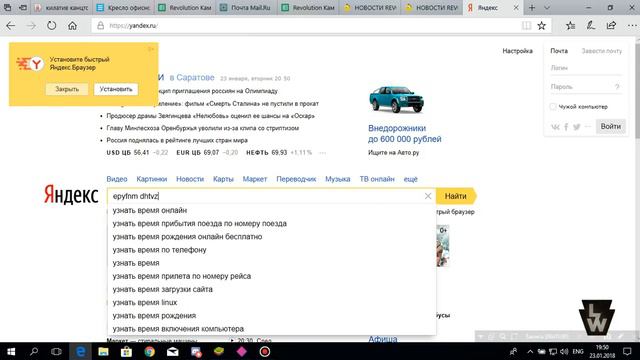Screen dimensions: 640x360
Task: Open Windows Start menu
Action: pos(11,351)
